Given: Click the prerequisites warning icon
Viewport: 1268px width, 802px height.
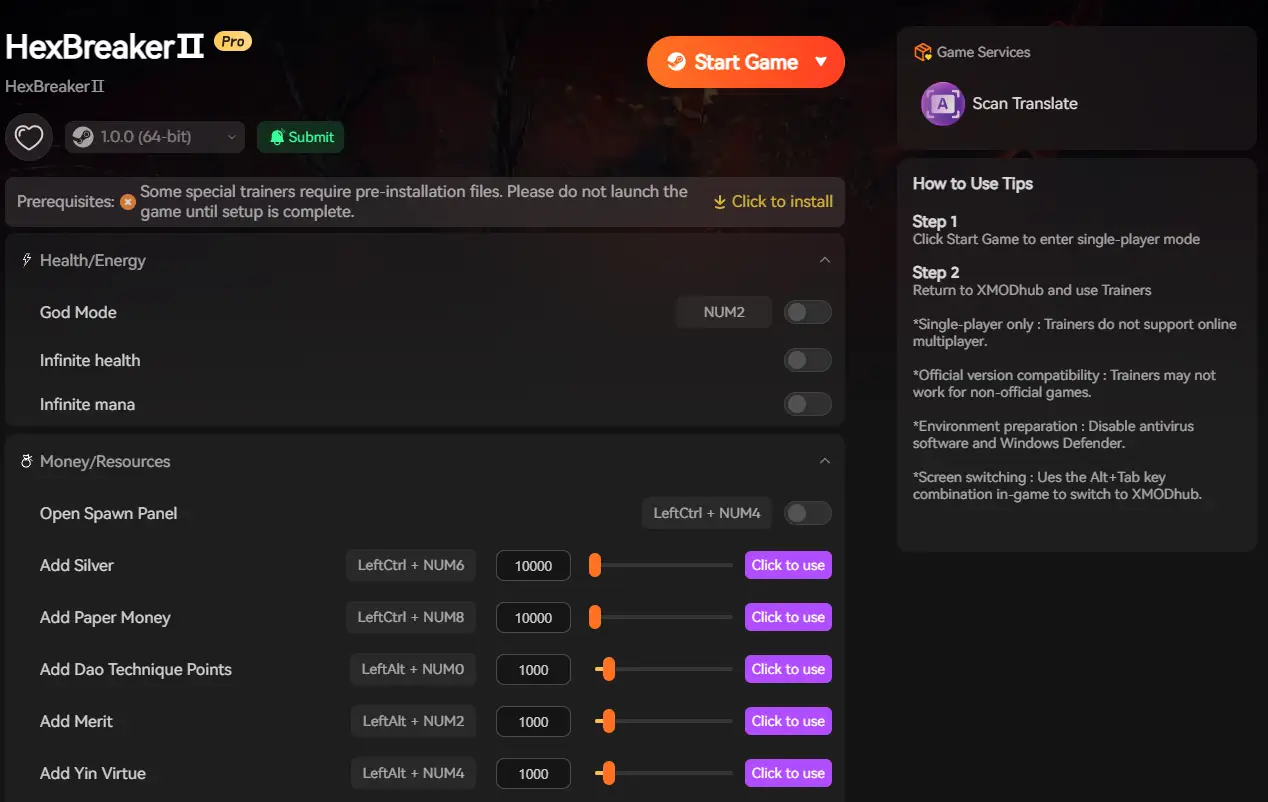Looking at the screenshot, I should 128,202.
